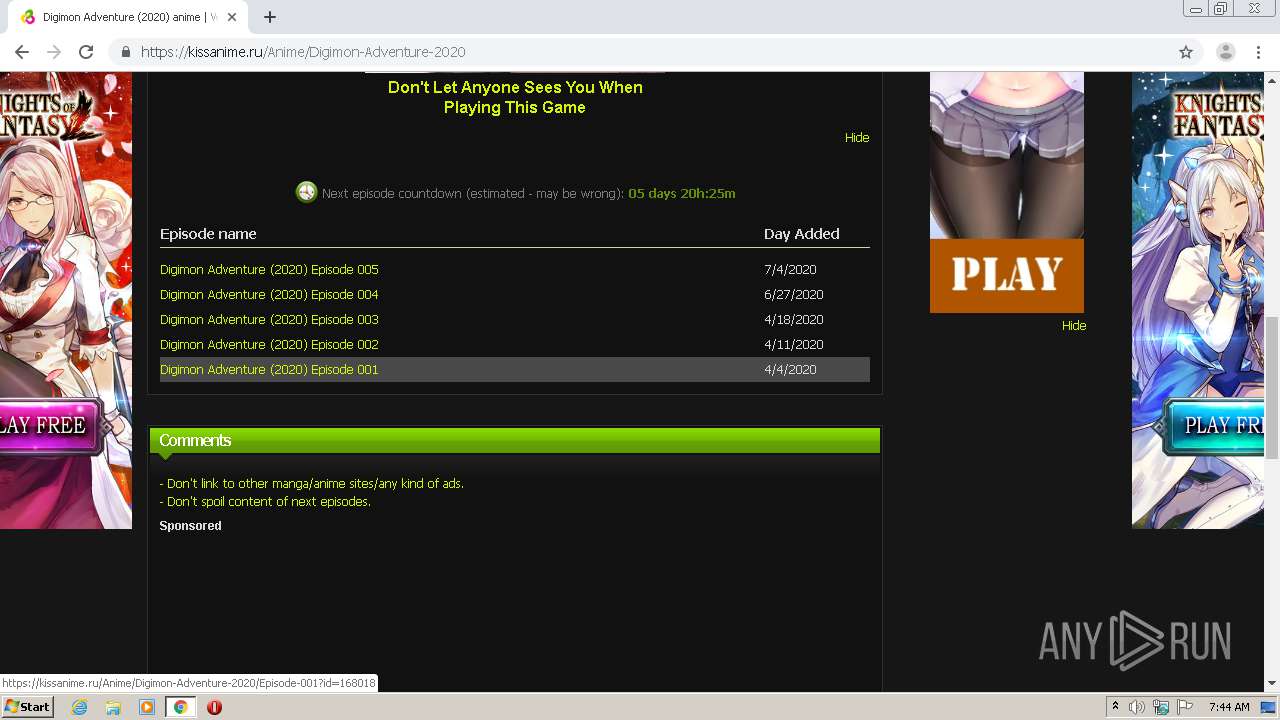Click the right Knights of Fantasy banner
Screen dimensions: 1280x720
pos(1198,300)
